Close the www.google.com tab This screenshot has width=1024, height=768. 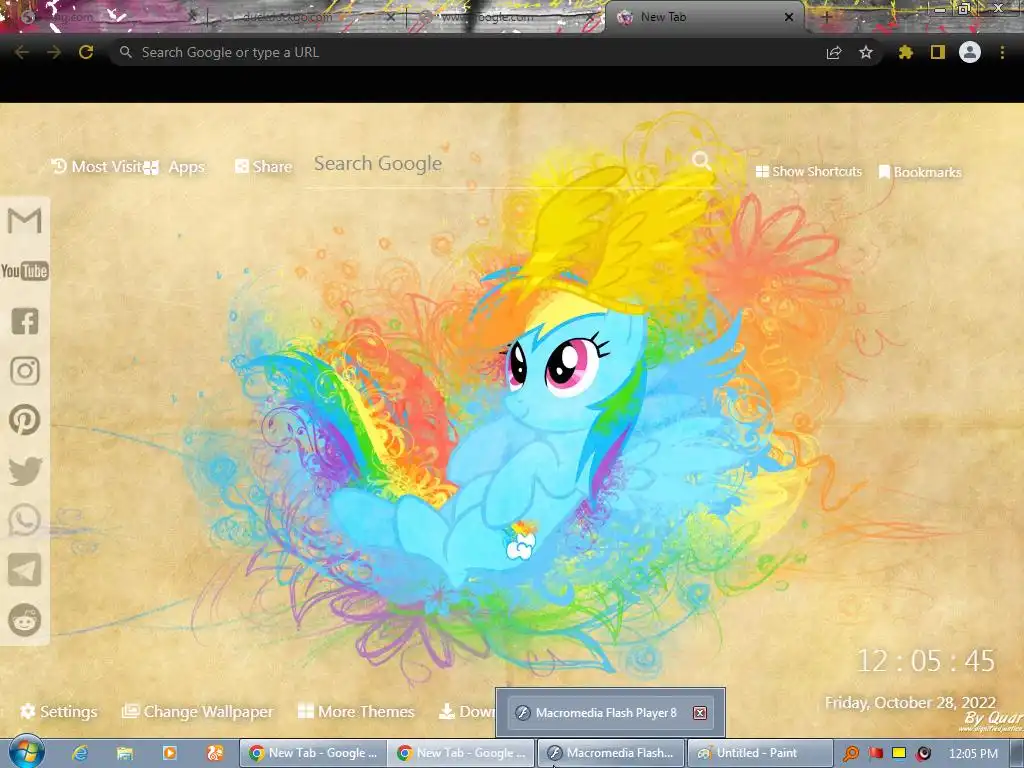tap(591, 17)
